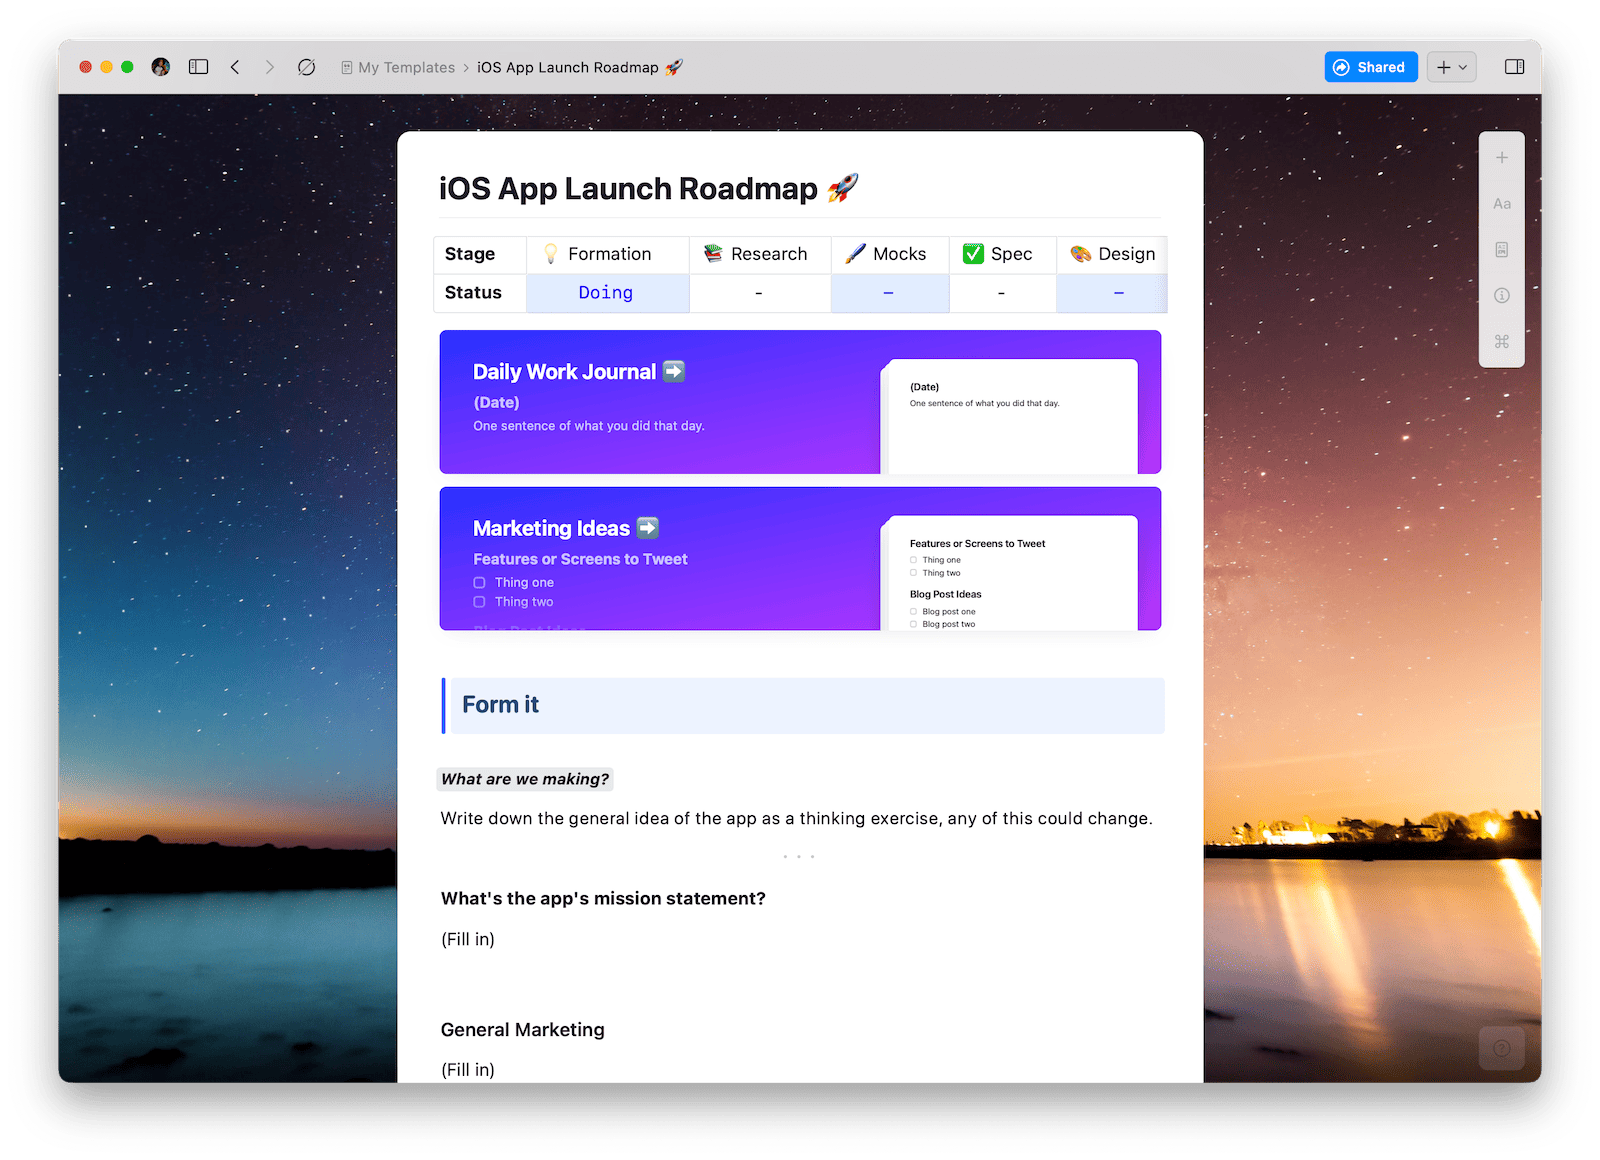Click the iOS App Launch Roadmap breadcrumb
The width and height of the screenshot is (1600, 1160).
(580, 68)
